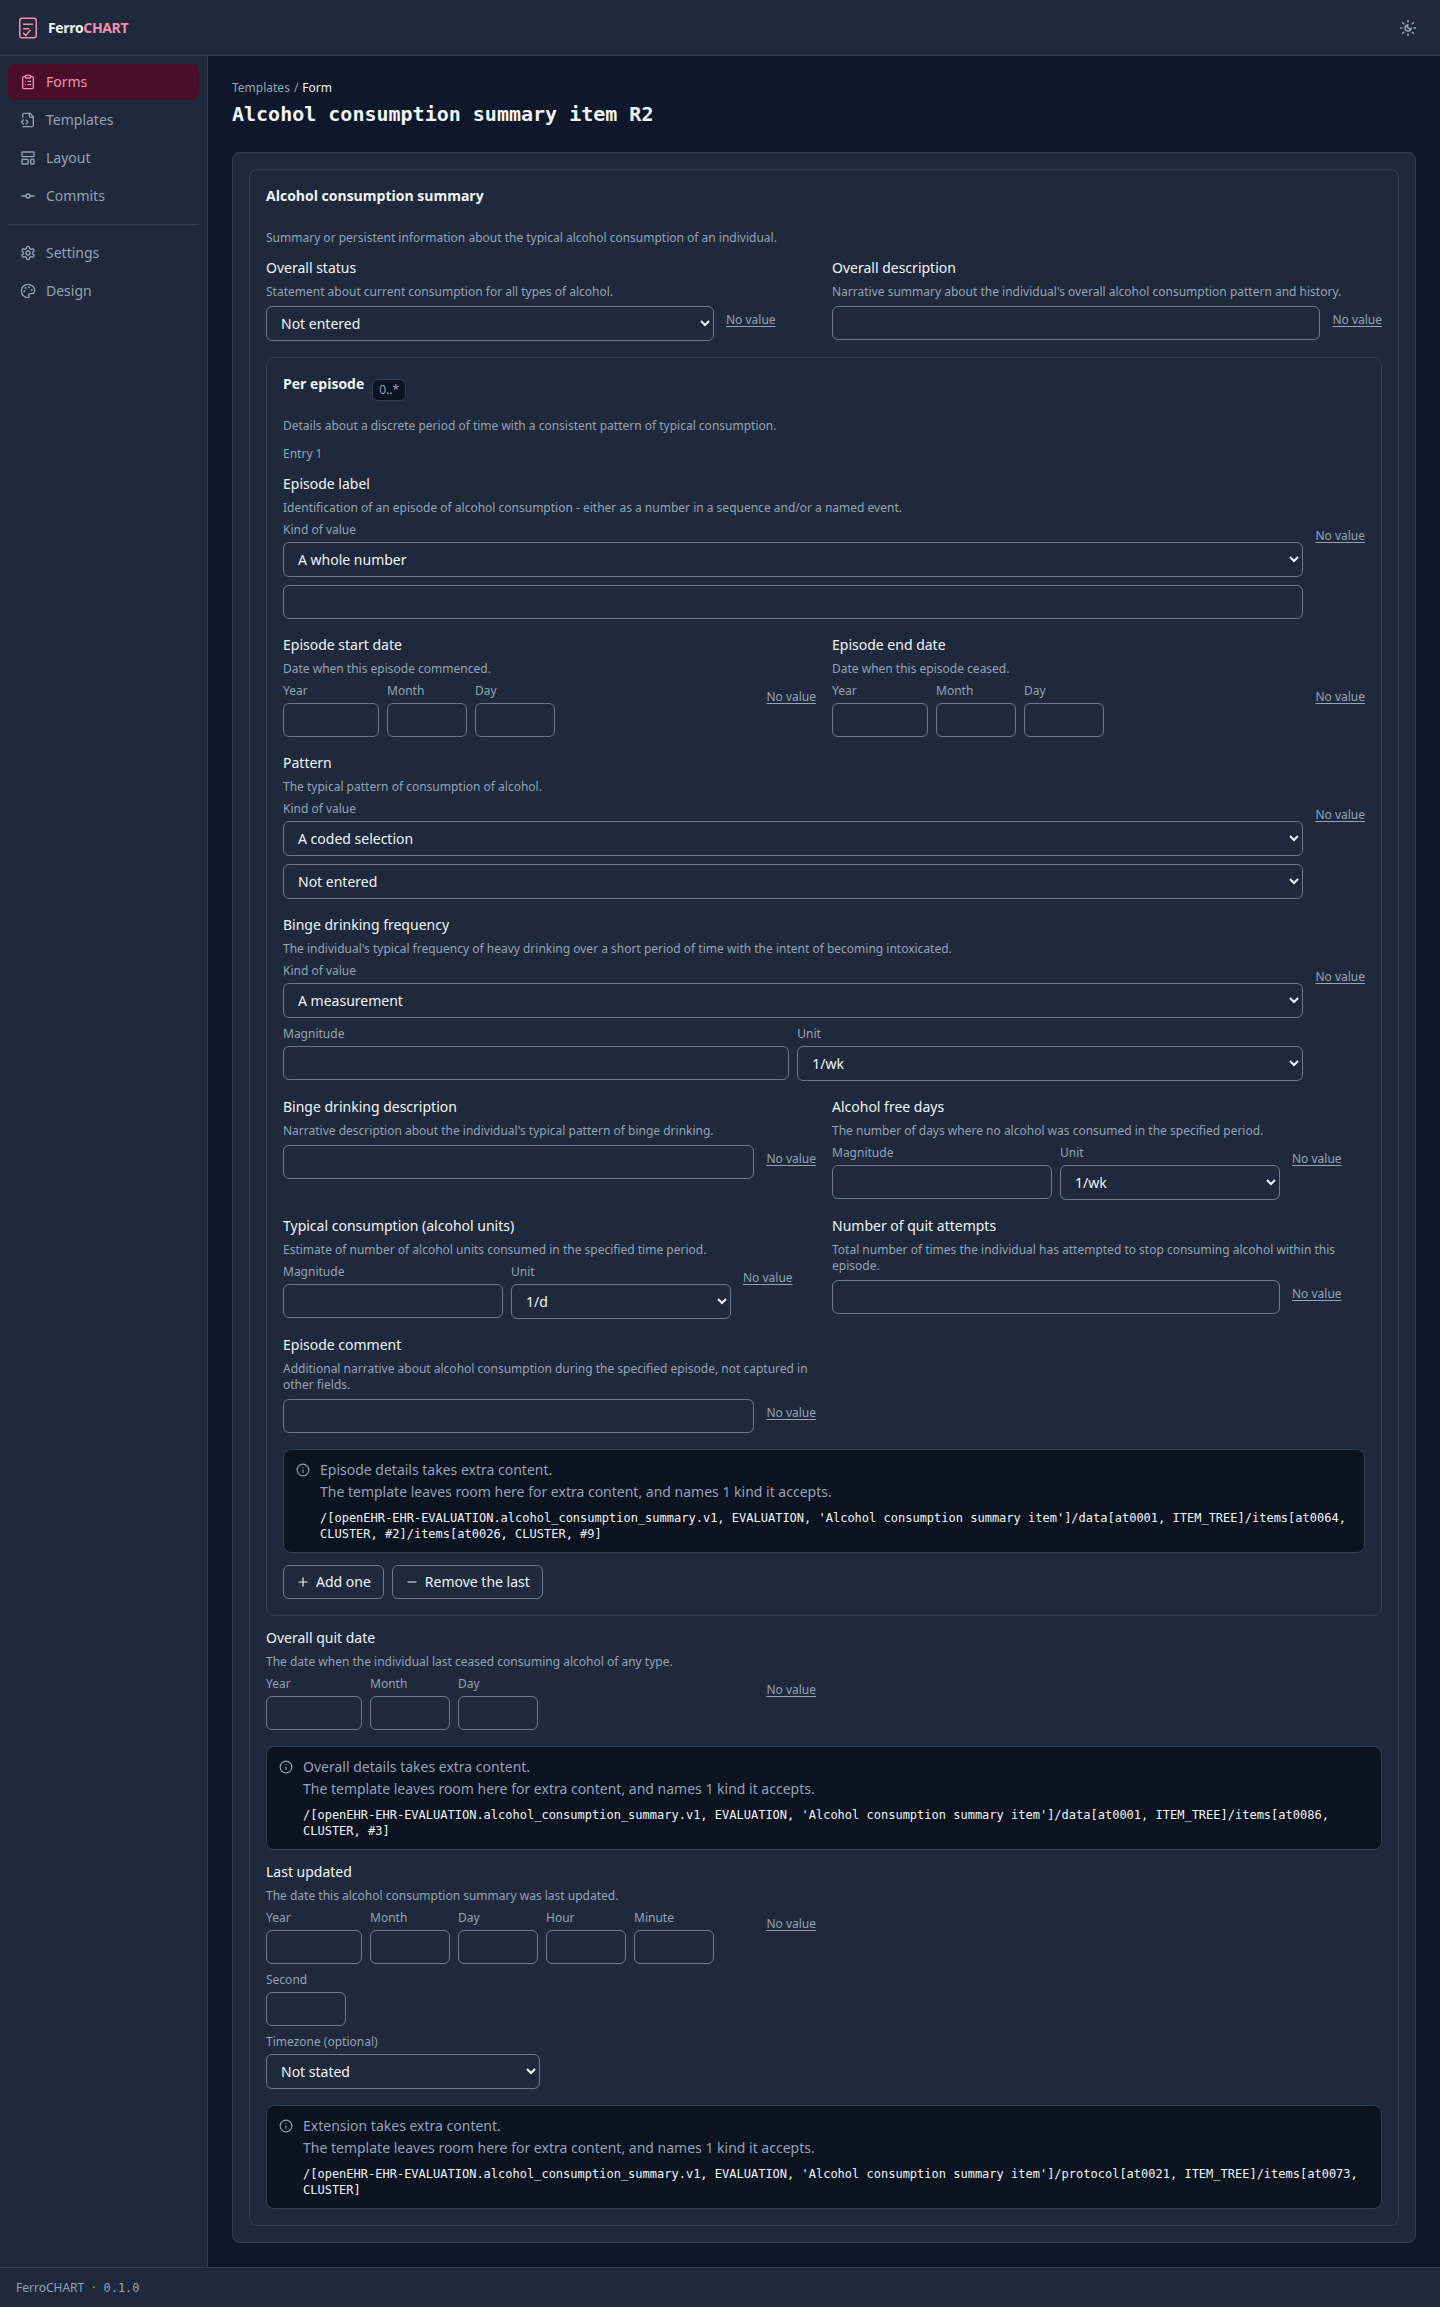Open Layout in the sidebar
The width and height of the screenshot is (1440, 2307).
(104, 158)
